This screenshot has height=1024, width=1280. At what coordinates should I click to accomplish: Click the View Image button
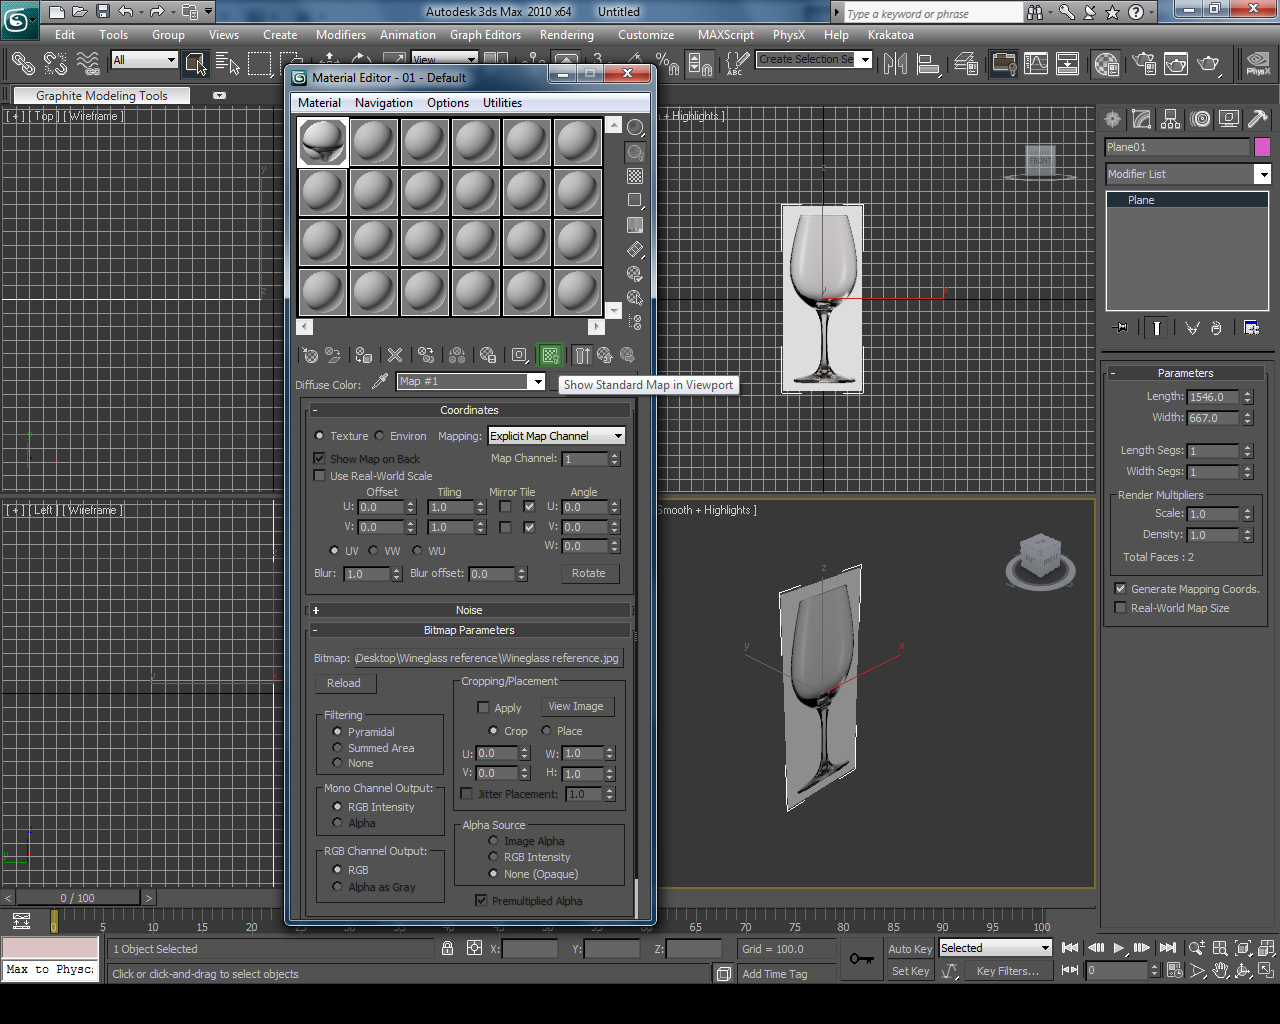pyautogui.click(x=577, y=706)
